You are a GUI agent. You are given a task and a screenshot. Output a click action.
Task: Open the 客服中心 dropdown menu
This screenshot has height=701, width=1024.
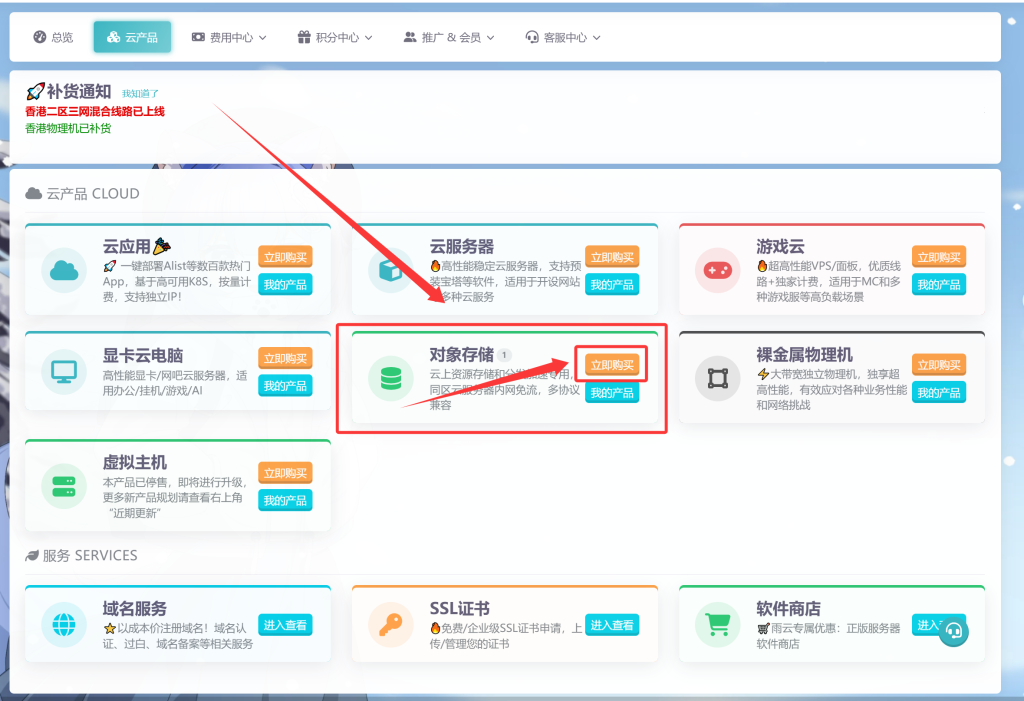[x=563, y=37]
